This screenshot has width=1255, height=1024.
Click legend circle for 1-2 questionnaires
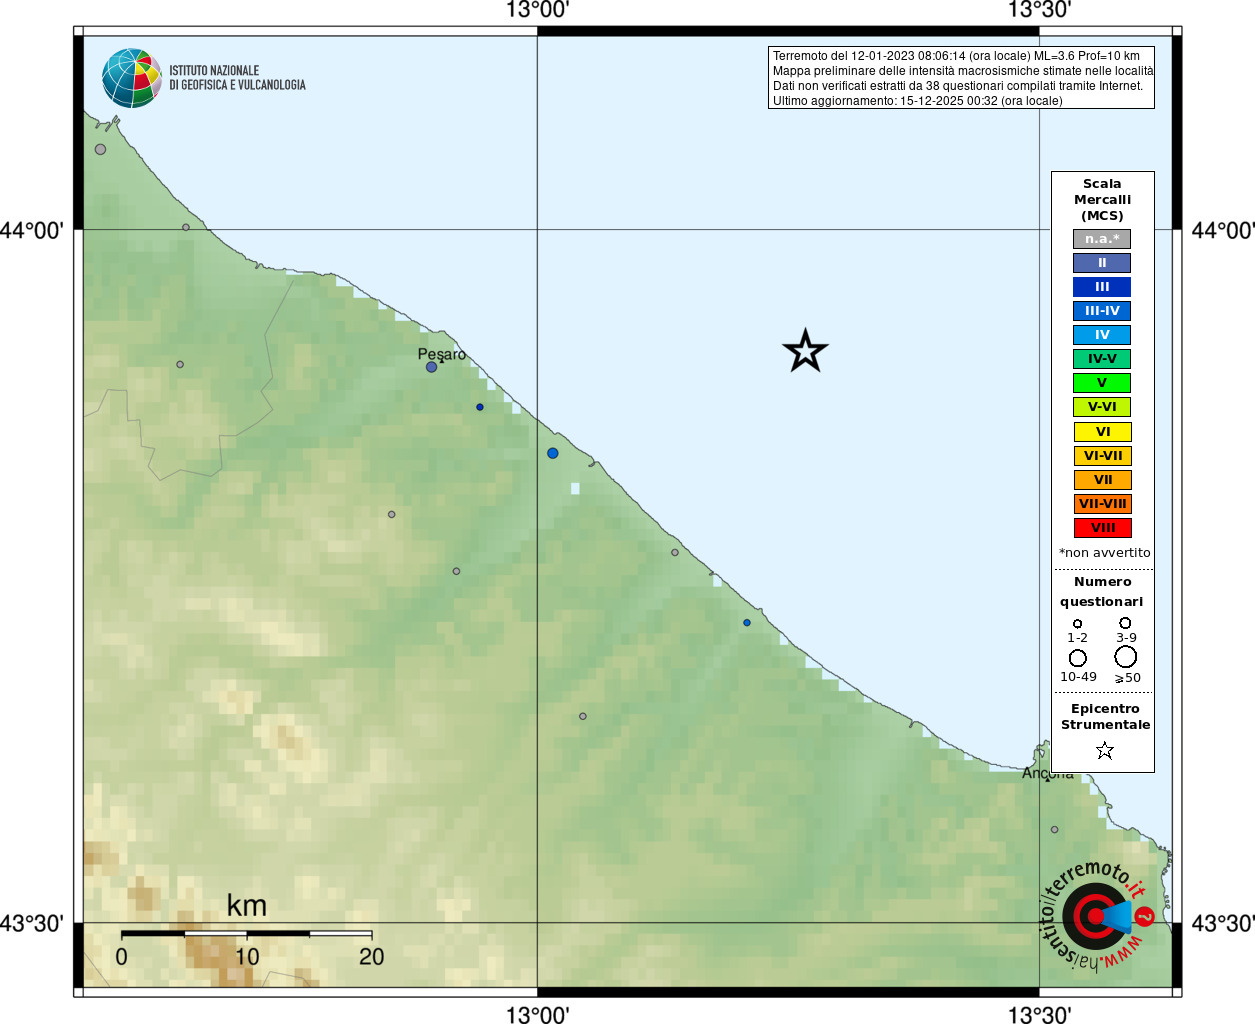(1077, 623)
